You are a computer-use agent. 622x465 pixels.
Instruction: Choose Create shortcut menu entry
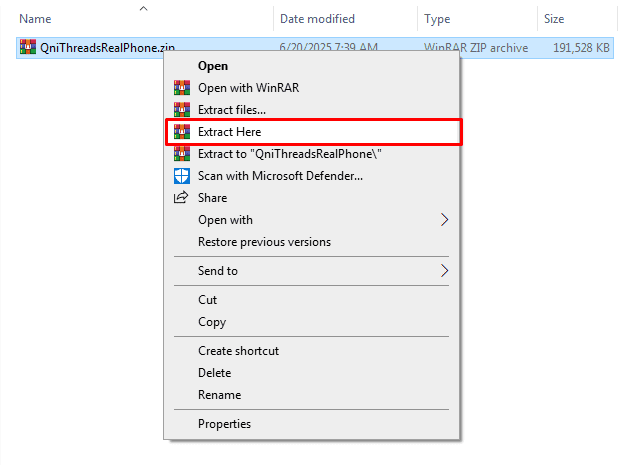pyautogui.click(x=238, y=351)
